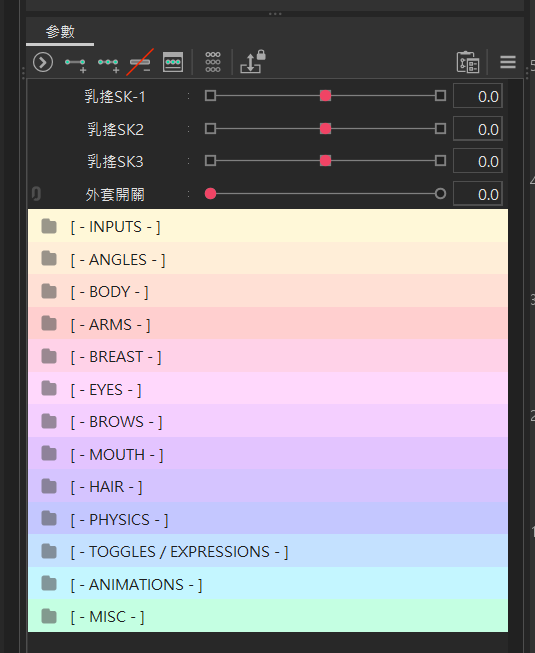Click the 乳搖SK3 value field
This screenshot has height=653, width=535.
[478, 161]
